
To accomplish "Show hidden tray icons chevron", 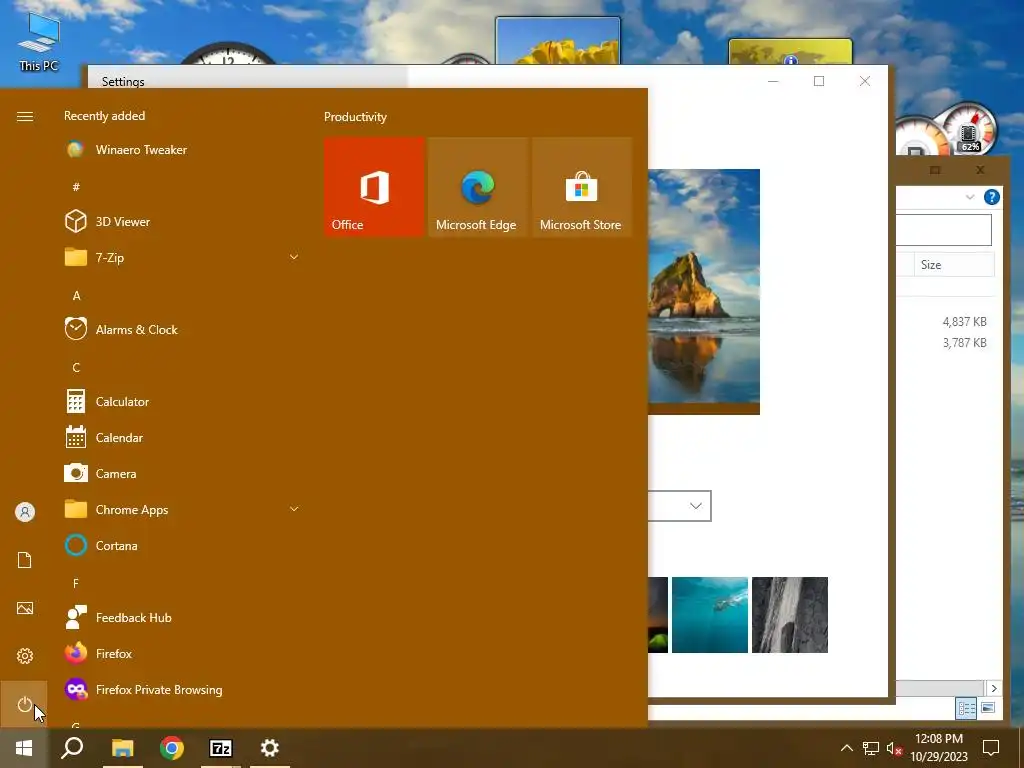I will (846, 748).
